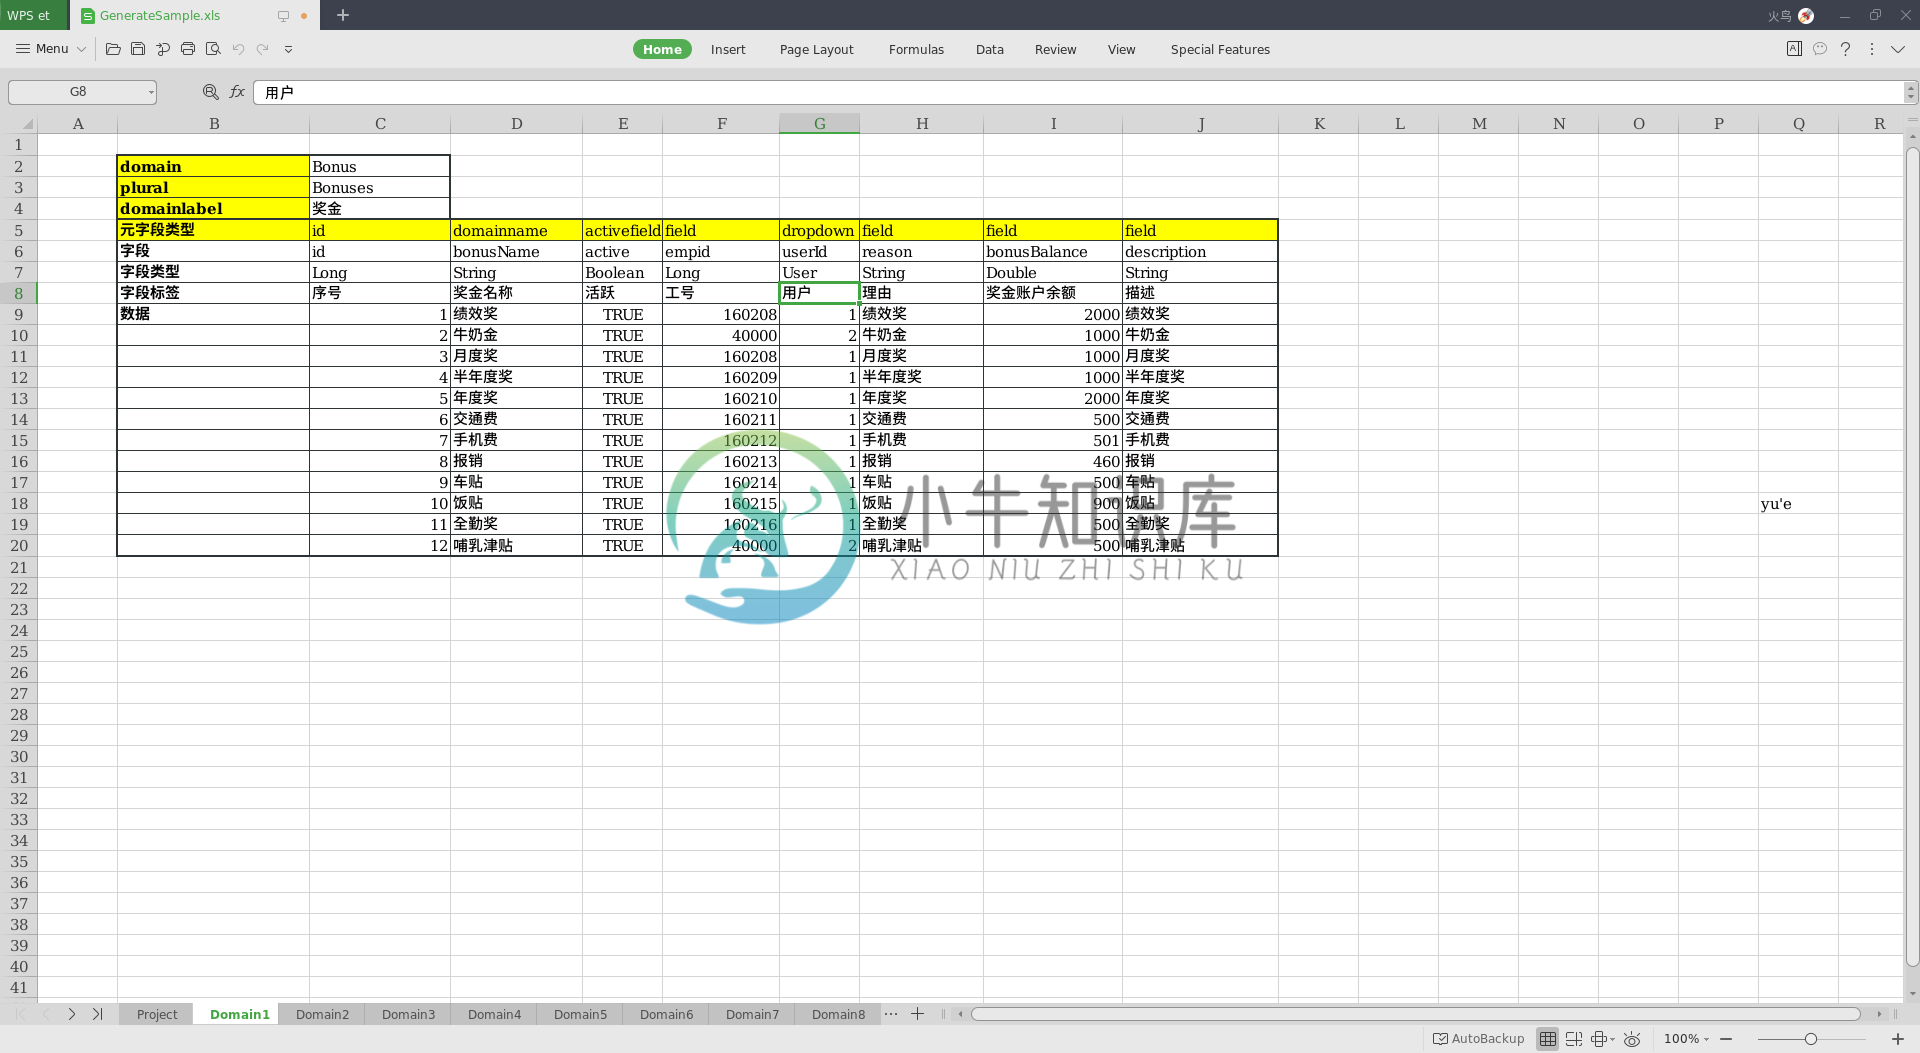Switch to the Project sheet tab
The image size is (1920, 1053).
[x=157, y=1014]
